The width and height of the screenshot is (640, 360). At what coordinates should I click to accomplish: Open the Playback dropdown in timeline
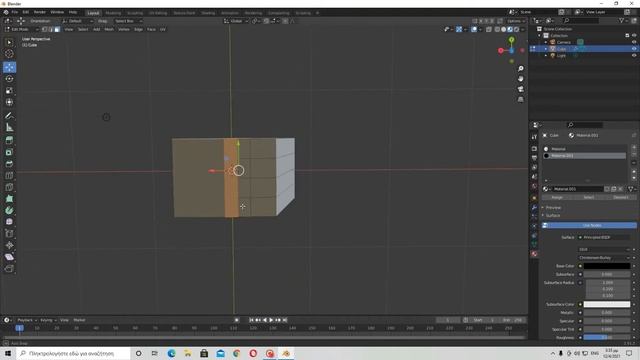(27, 320)
